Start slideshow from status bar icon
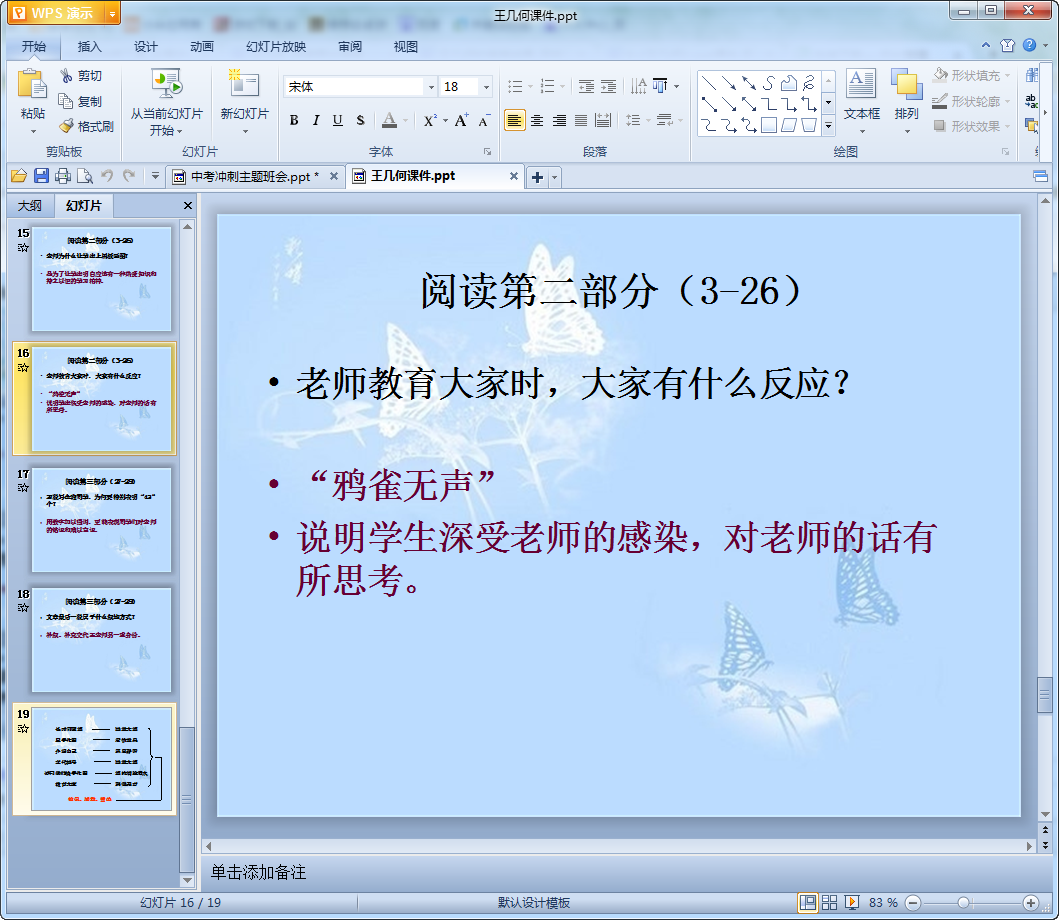Viewport: 1059px width, 920px height. coord(852,902)
